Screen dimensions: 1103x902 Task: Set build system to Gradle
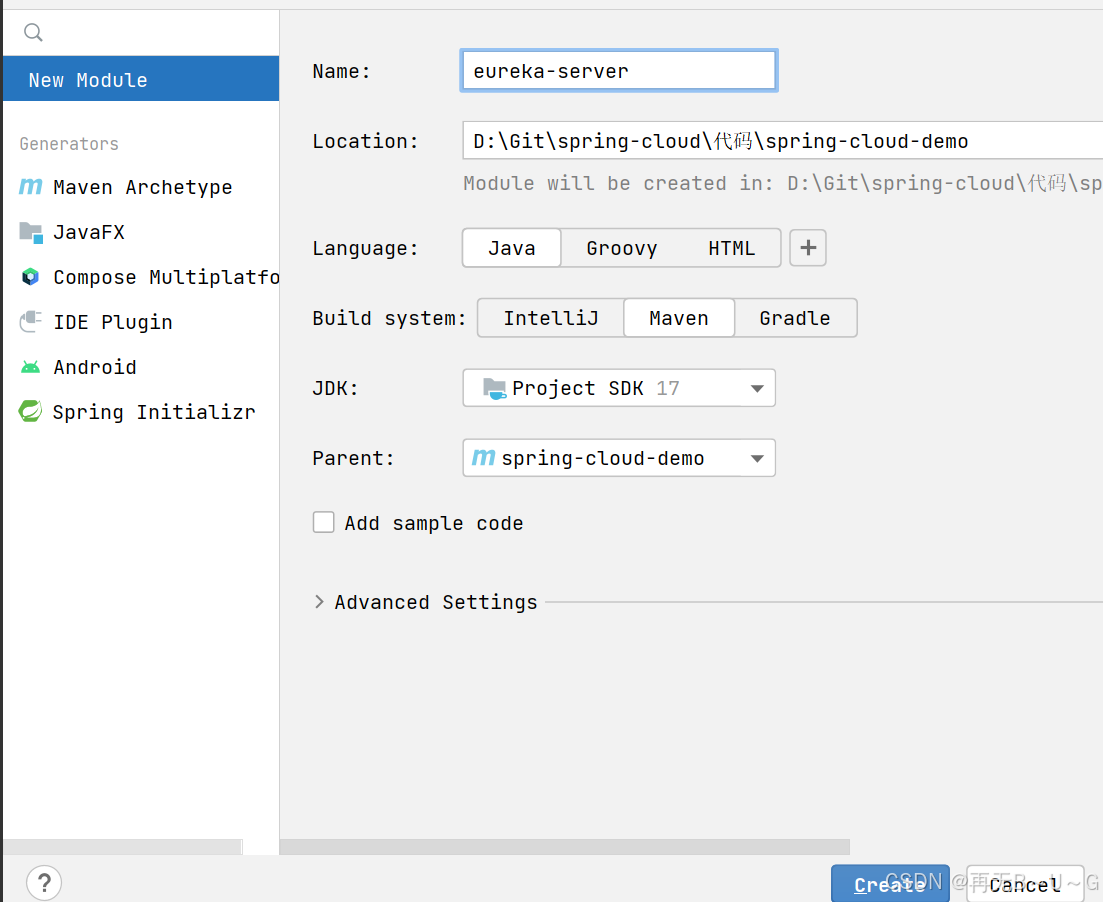795,318
